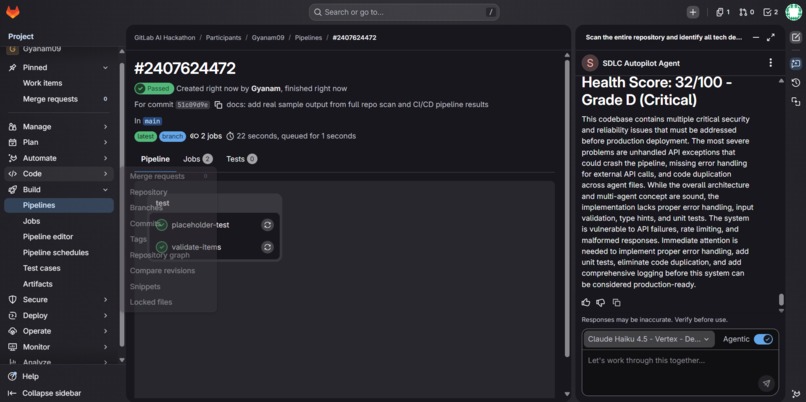Screen dimensions: 806x402
Task: Switch to the Jobs tab
Action: pos(197,159)
